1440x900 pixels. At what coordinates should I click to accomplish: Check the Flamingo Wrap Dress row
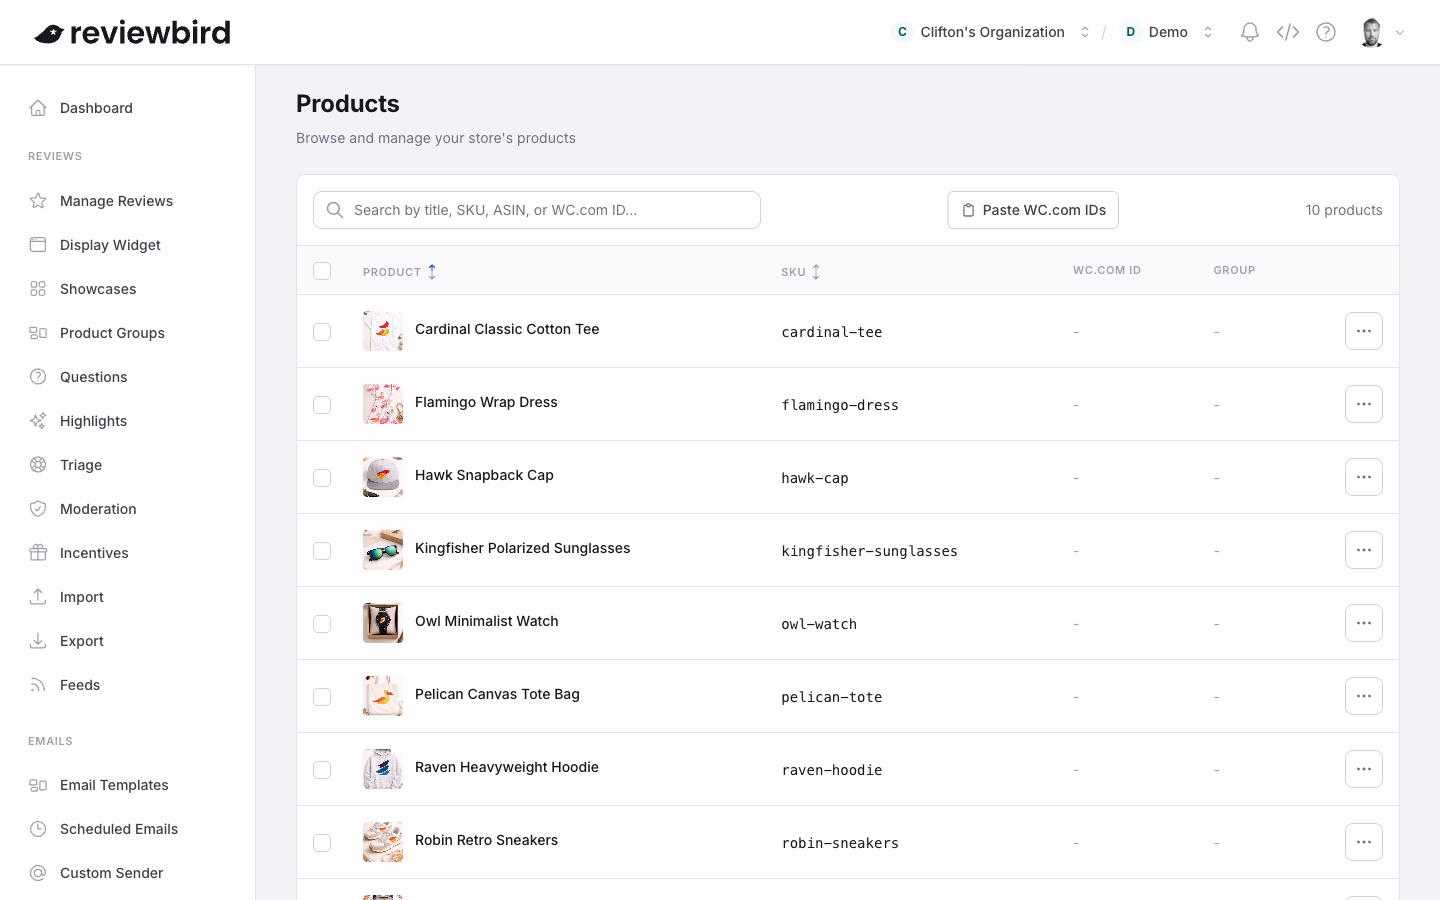pos(322,405)
